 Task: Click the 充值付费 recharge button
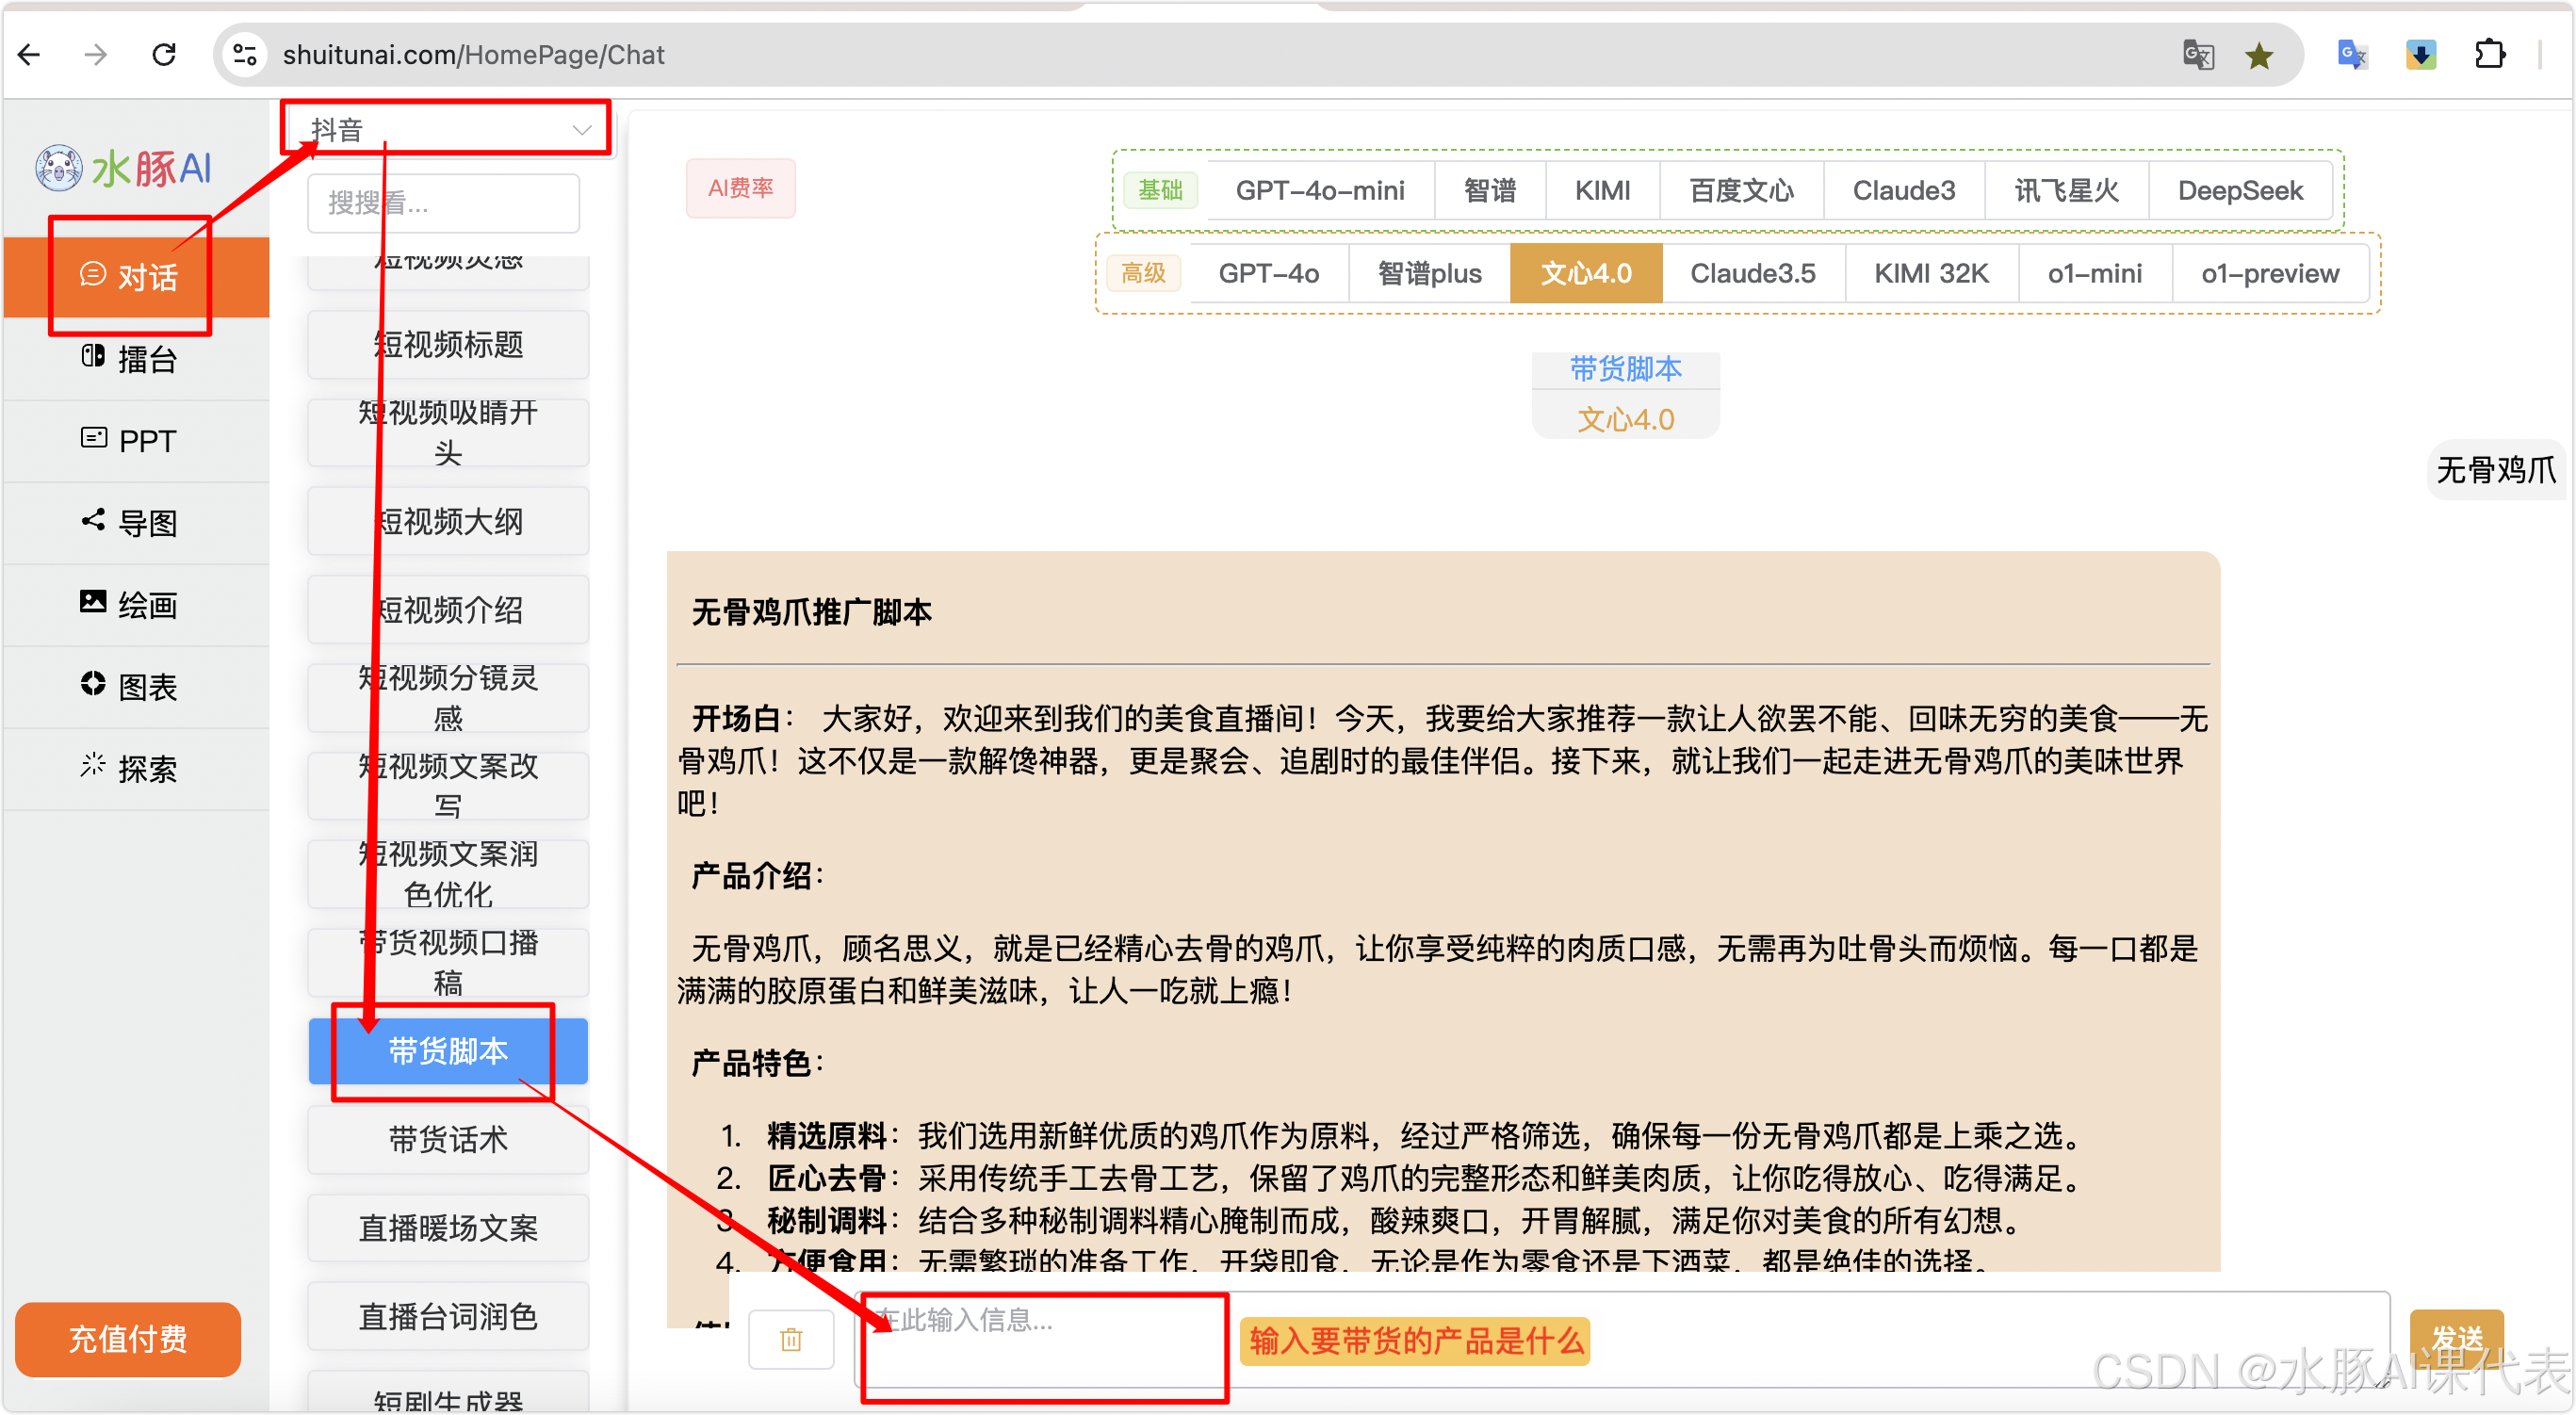pos(128,1338)
